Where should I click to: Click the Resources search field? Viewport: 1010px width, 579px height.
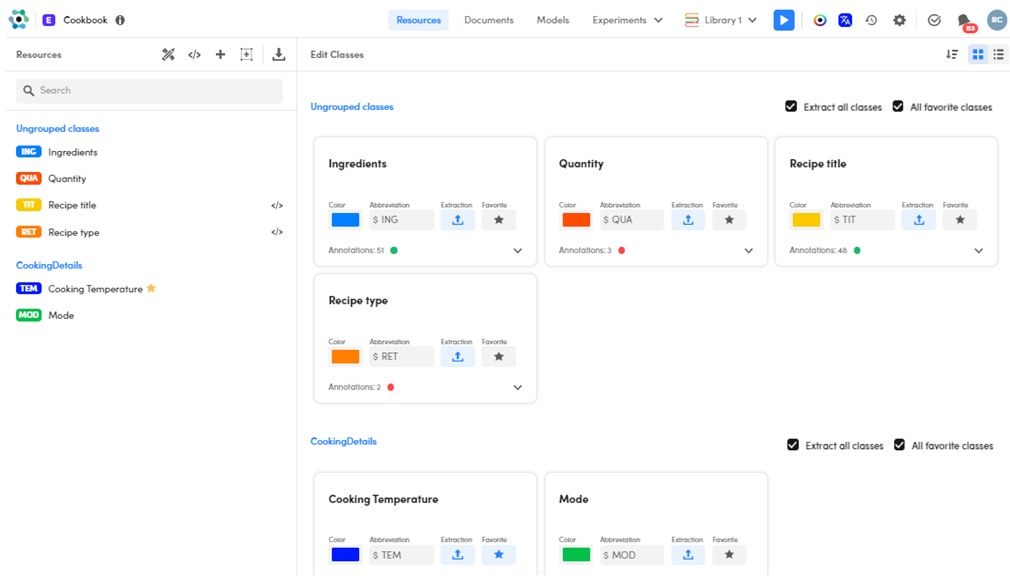150,91
